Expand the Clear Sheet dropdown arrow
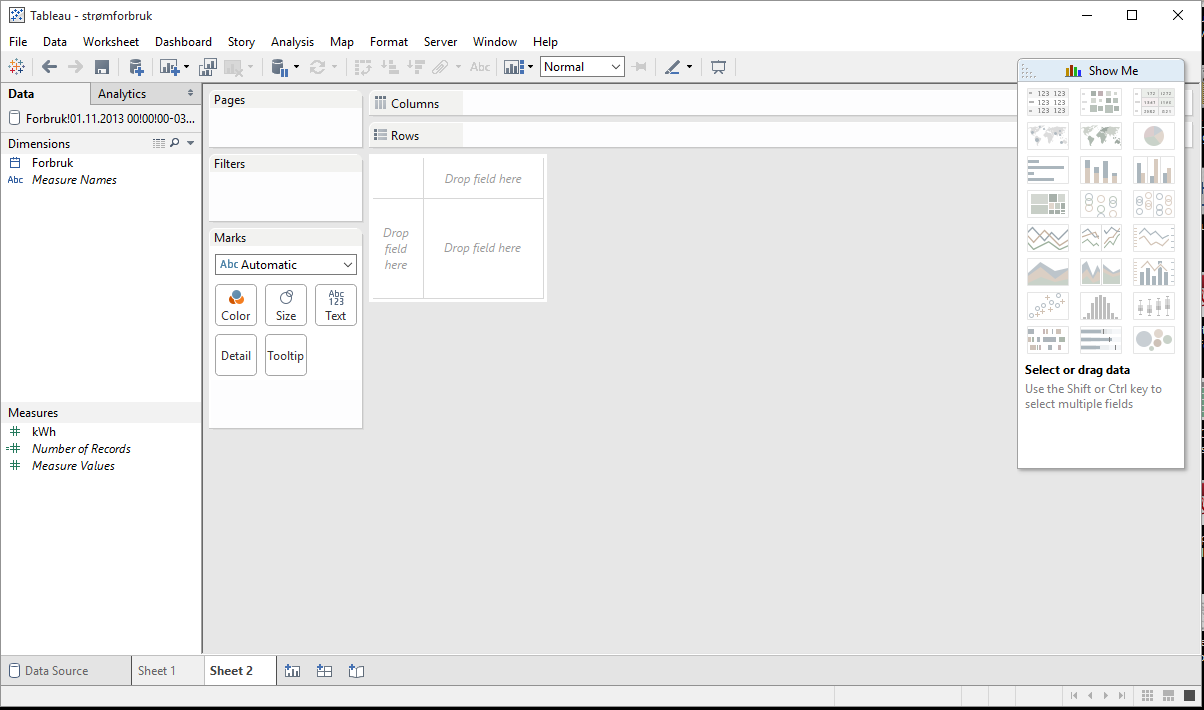Viewport: 1204px width, 710px height. 250,68
